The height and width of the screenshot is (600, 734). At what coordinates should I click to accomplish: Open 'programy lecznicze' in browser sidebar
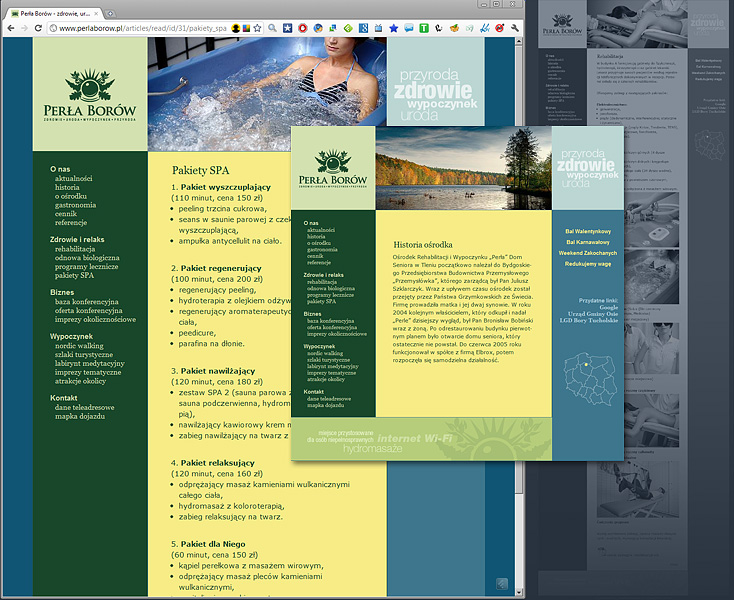(x=86, y=267)
